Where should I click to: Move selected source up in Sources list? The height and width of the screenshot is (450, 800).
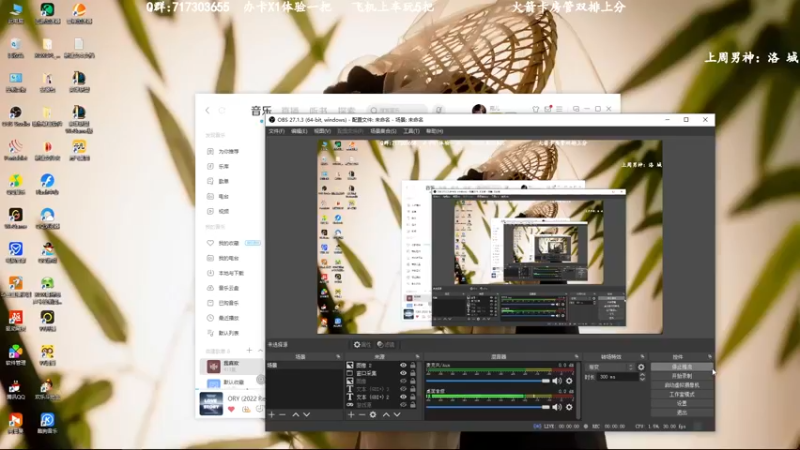pyautogui.click(x=386, y=415)
